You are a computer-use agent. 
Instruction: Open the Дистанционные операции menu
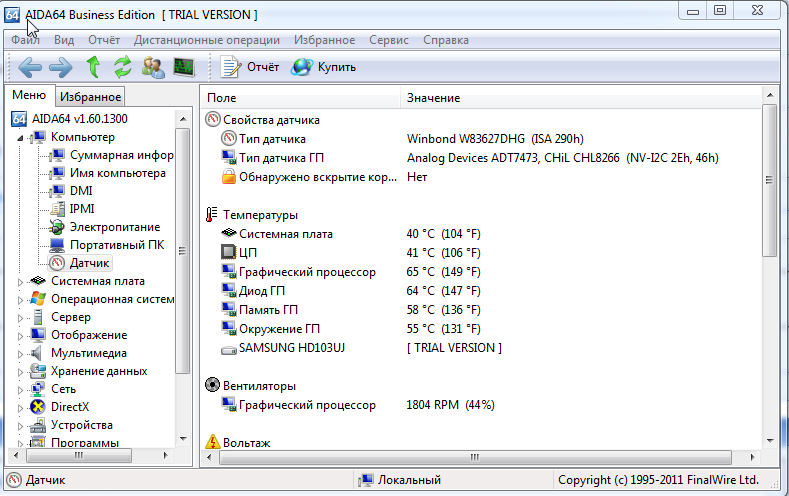point(207,40)
